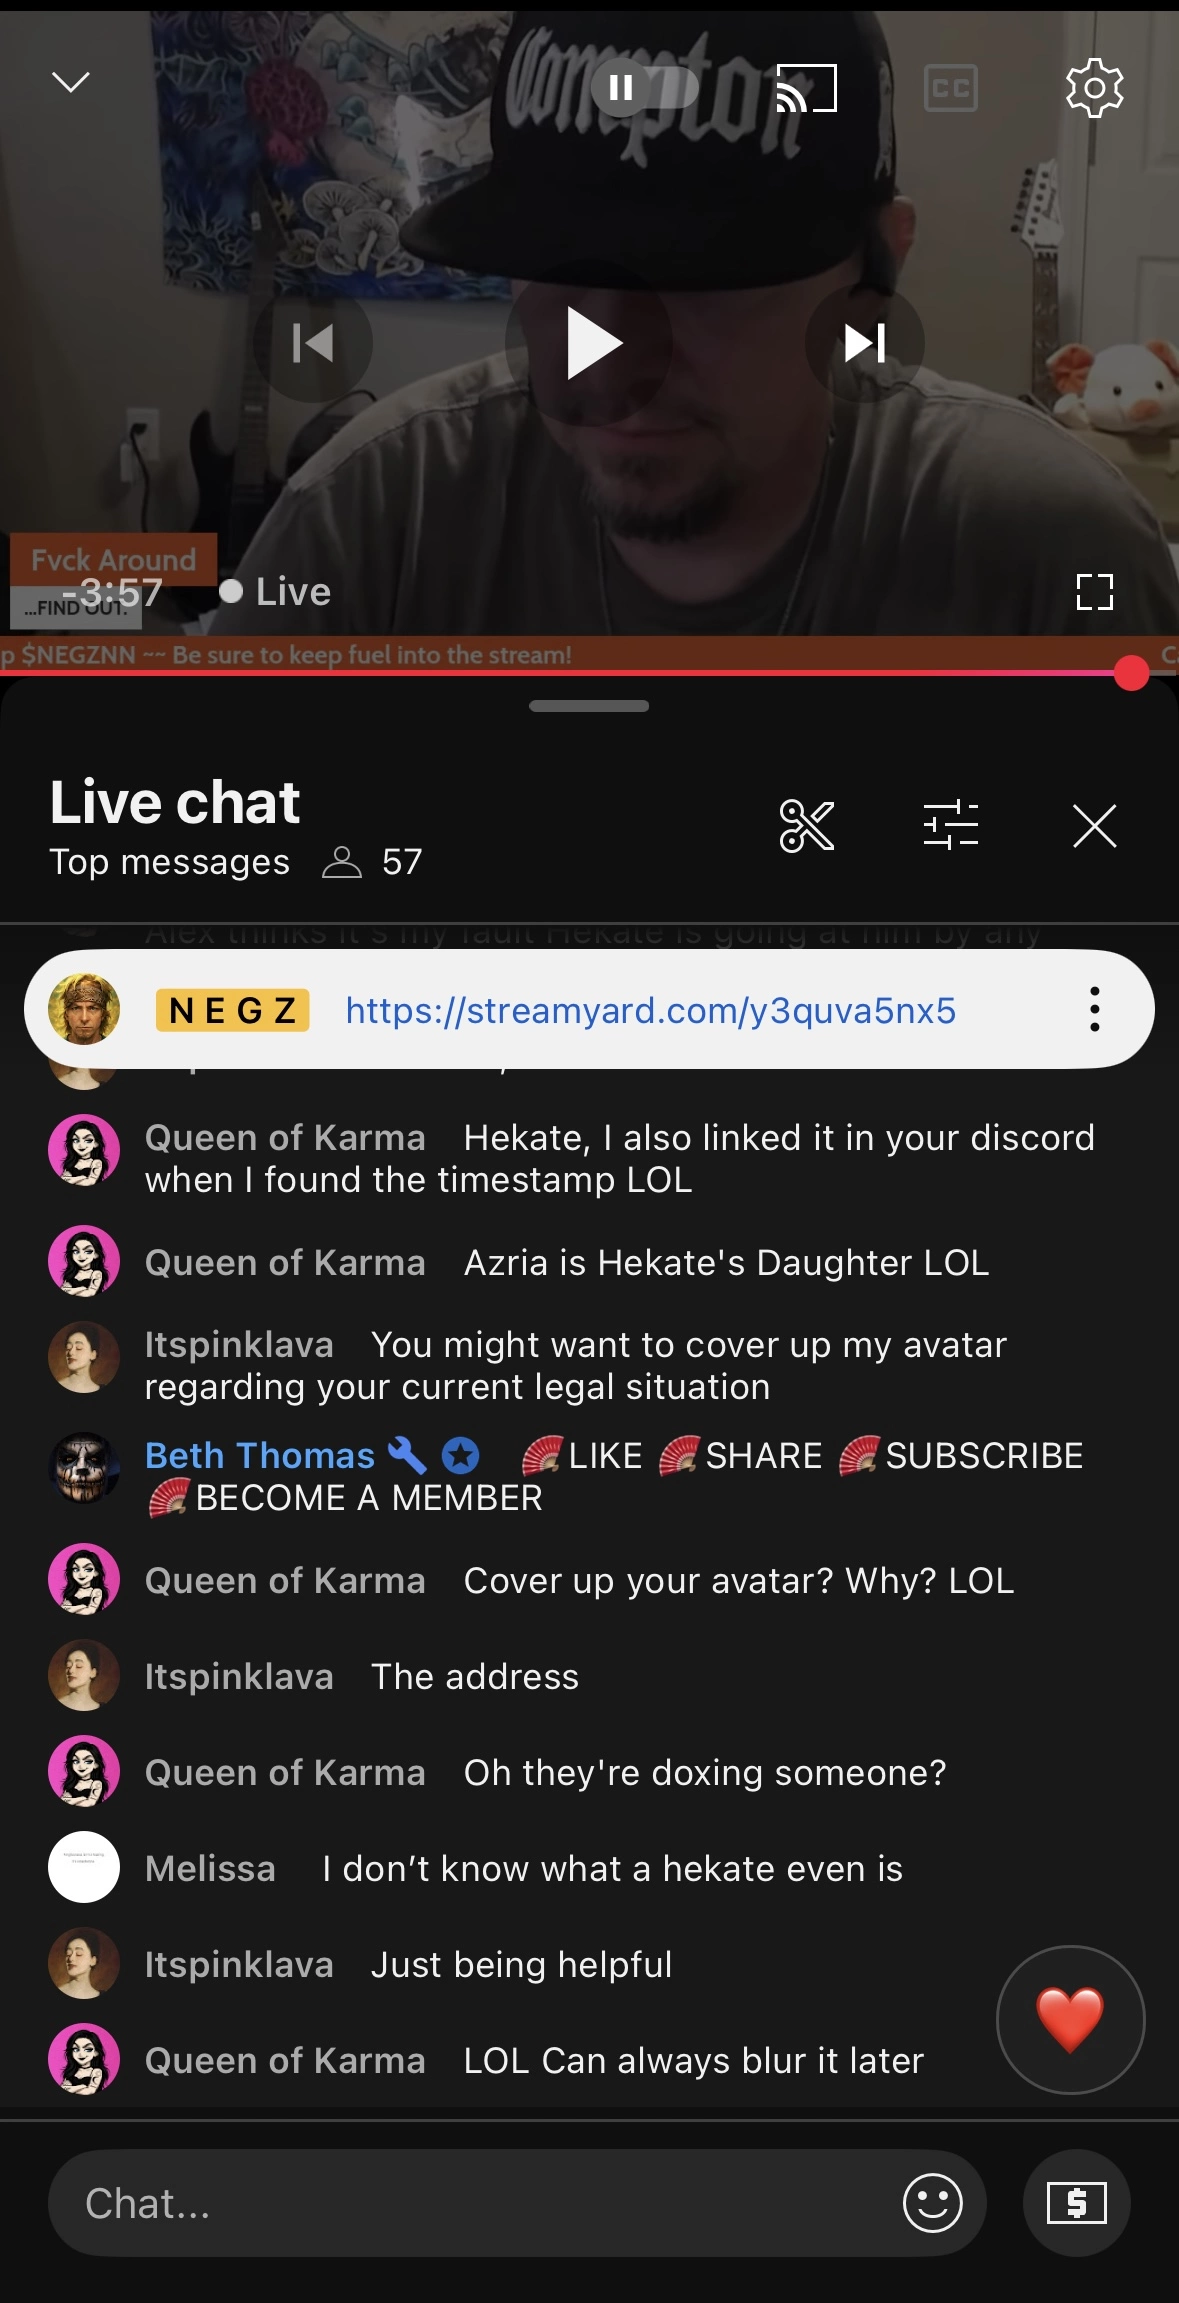Screen dimensions: 1179x2303
Task: Close the Live chat panel
Action: point(1094,826)
